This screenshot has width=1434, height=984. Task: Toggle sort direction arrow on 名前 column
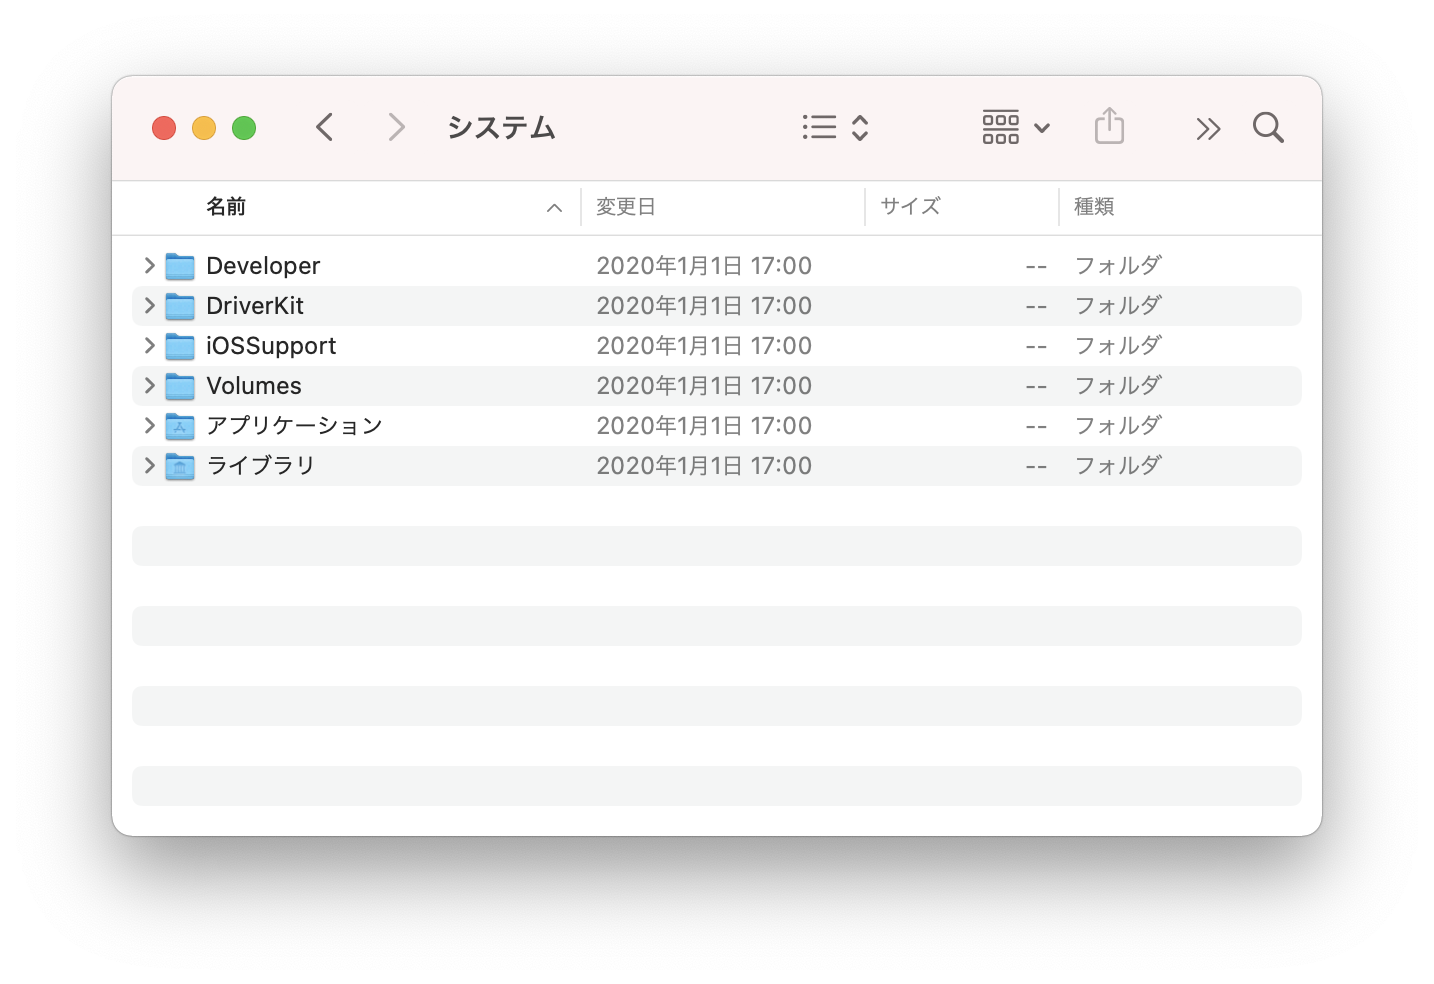pyautogui.click(x=554, y=207)
